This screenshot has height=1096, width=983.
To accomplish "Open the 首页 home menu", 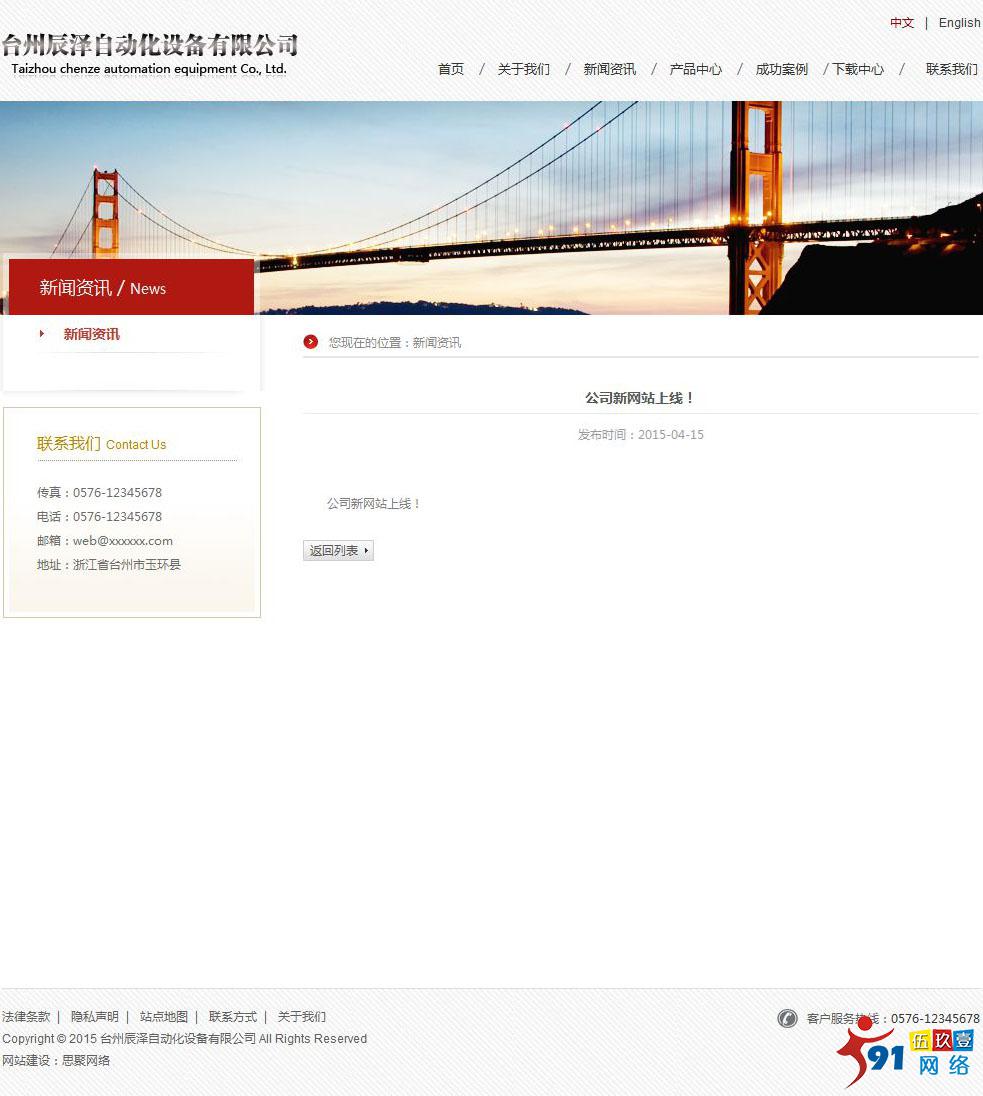I will [451, 69].
